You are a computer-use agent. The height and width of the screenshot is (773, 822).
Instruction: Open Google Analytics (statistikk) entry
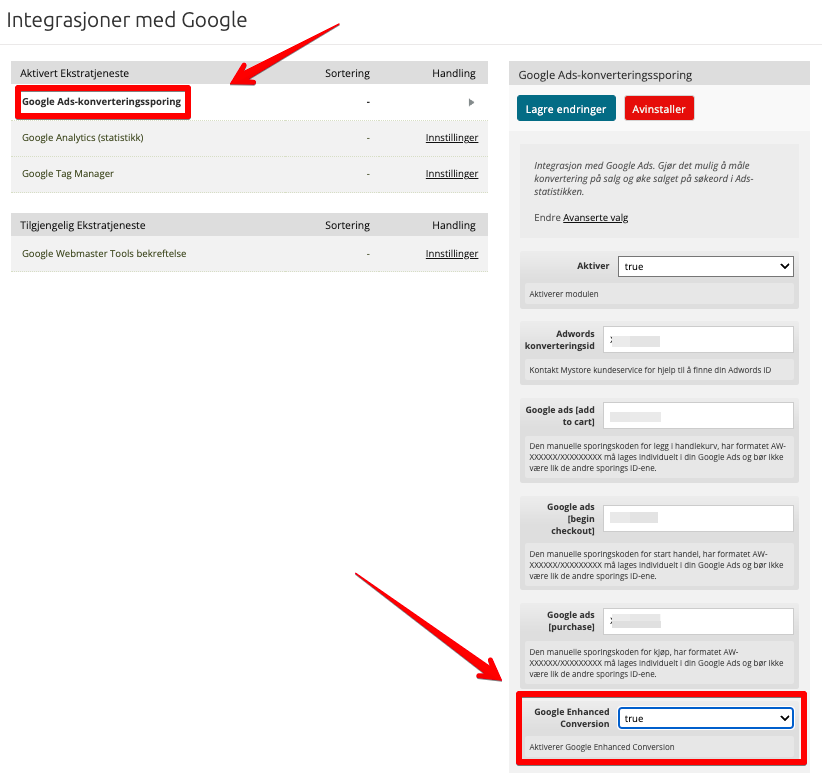click(83, 137)
